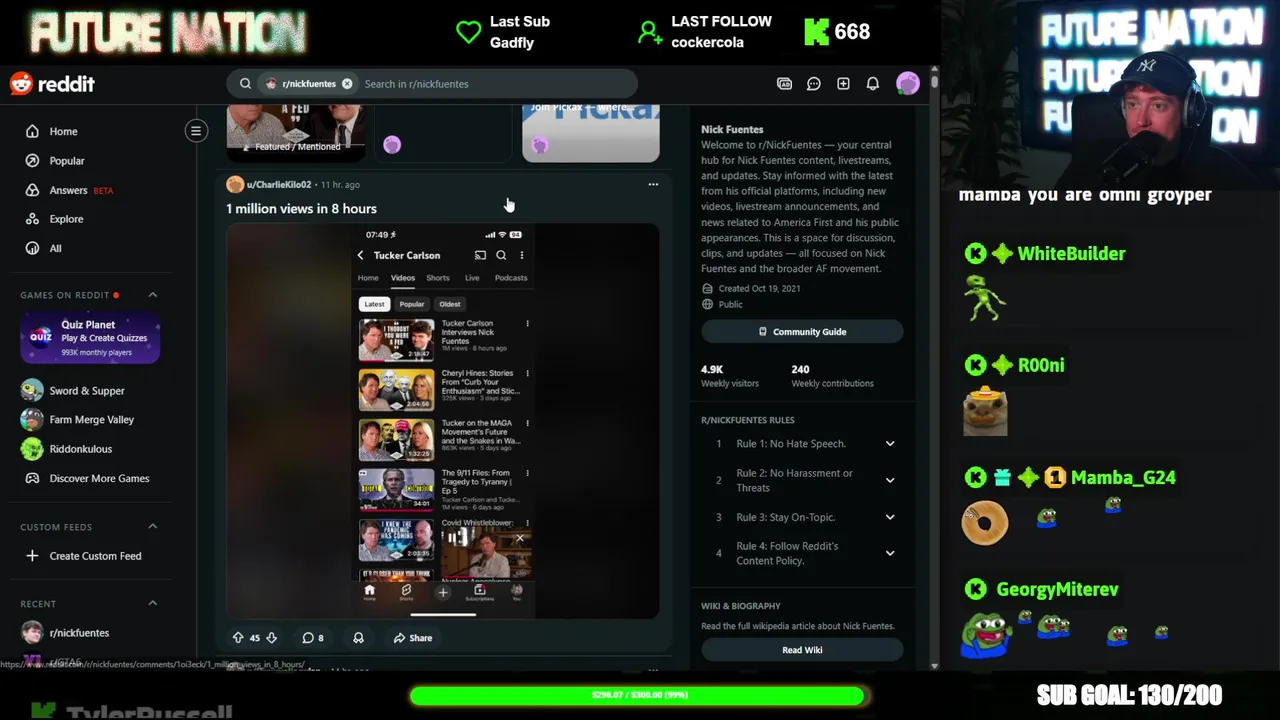Click R00ni chat username
Image resolution: width=1280 pixels, height=720 pixels.
pyautogui.click(x=1041, y=366)
